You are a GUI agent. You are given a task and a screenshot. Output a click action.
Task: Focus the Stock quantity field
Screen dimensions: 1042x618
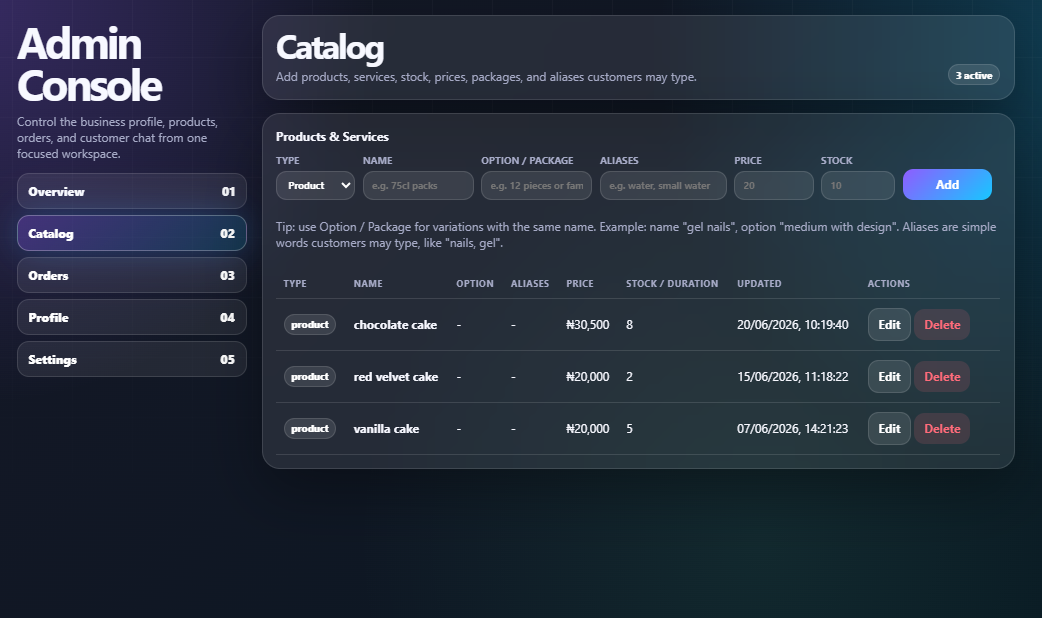[x=858, y=185]
